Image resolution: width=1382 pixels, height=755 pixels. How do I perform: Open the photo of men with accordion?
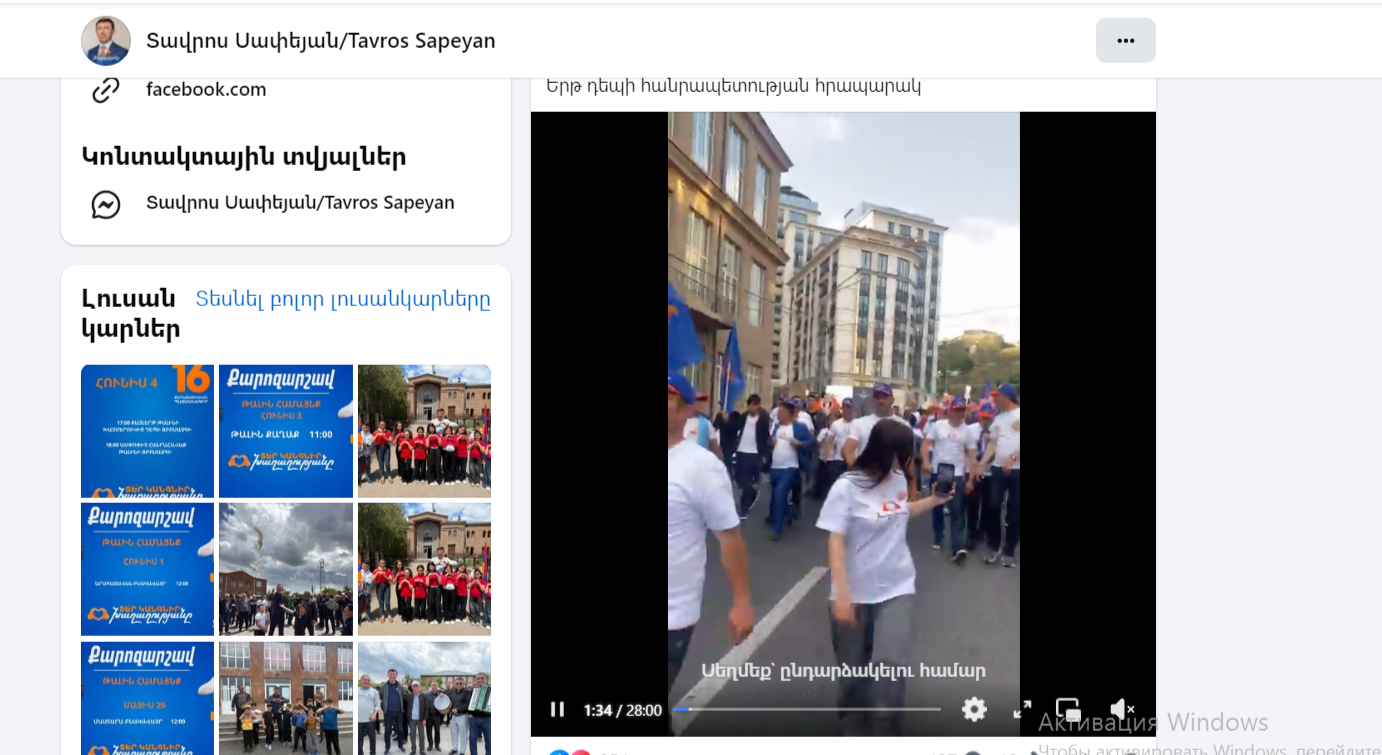click(x=424, y=698)
